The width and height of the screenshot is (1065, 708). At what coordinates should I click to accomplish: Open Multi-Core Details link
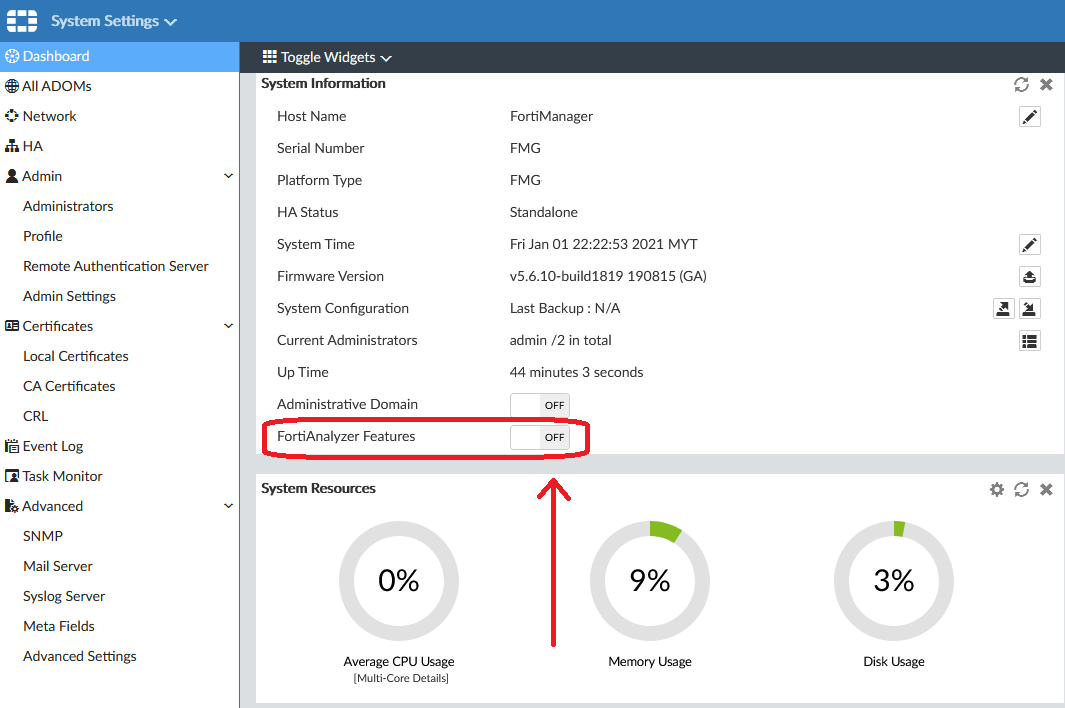click(399, 679)
